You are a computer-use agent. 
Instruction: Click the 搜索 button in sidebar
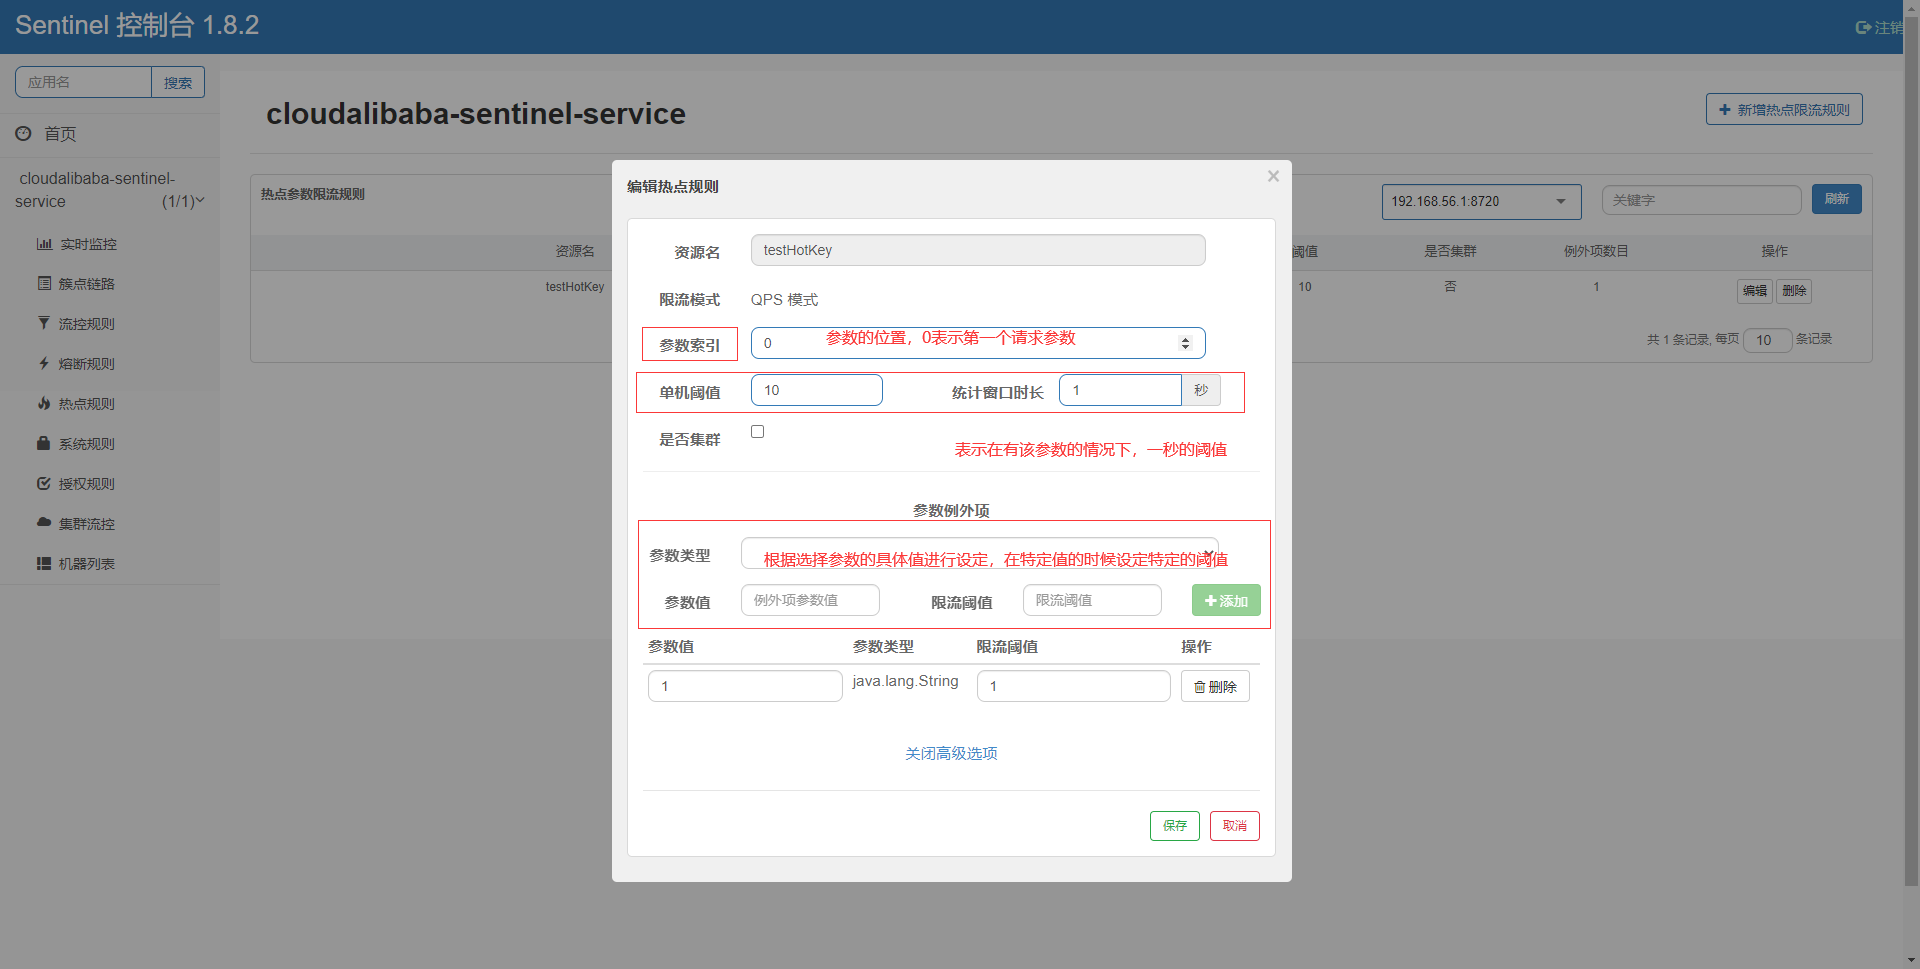click(x=178, y=82)
